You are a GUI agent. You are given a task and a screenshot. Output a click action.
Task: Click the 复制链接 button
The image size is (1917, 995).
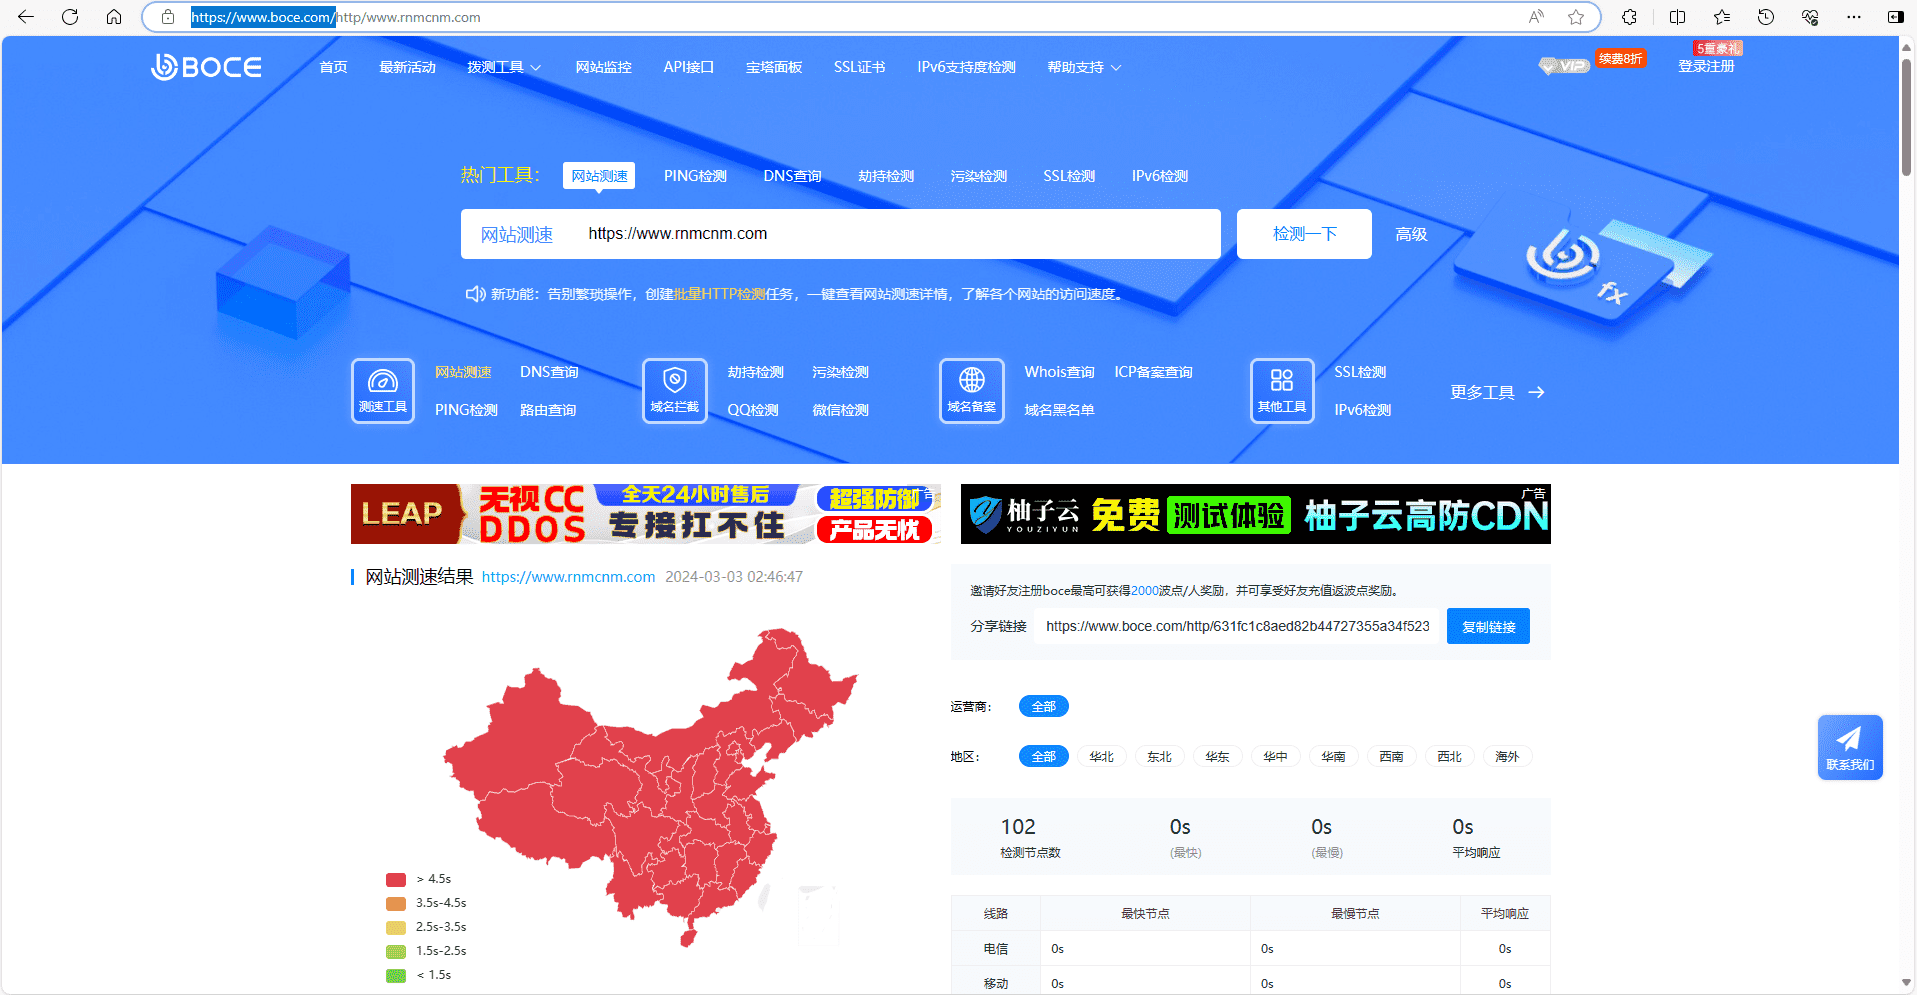click(1487, 626)
